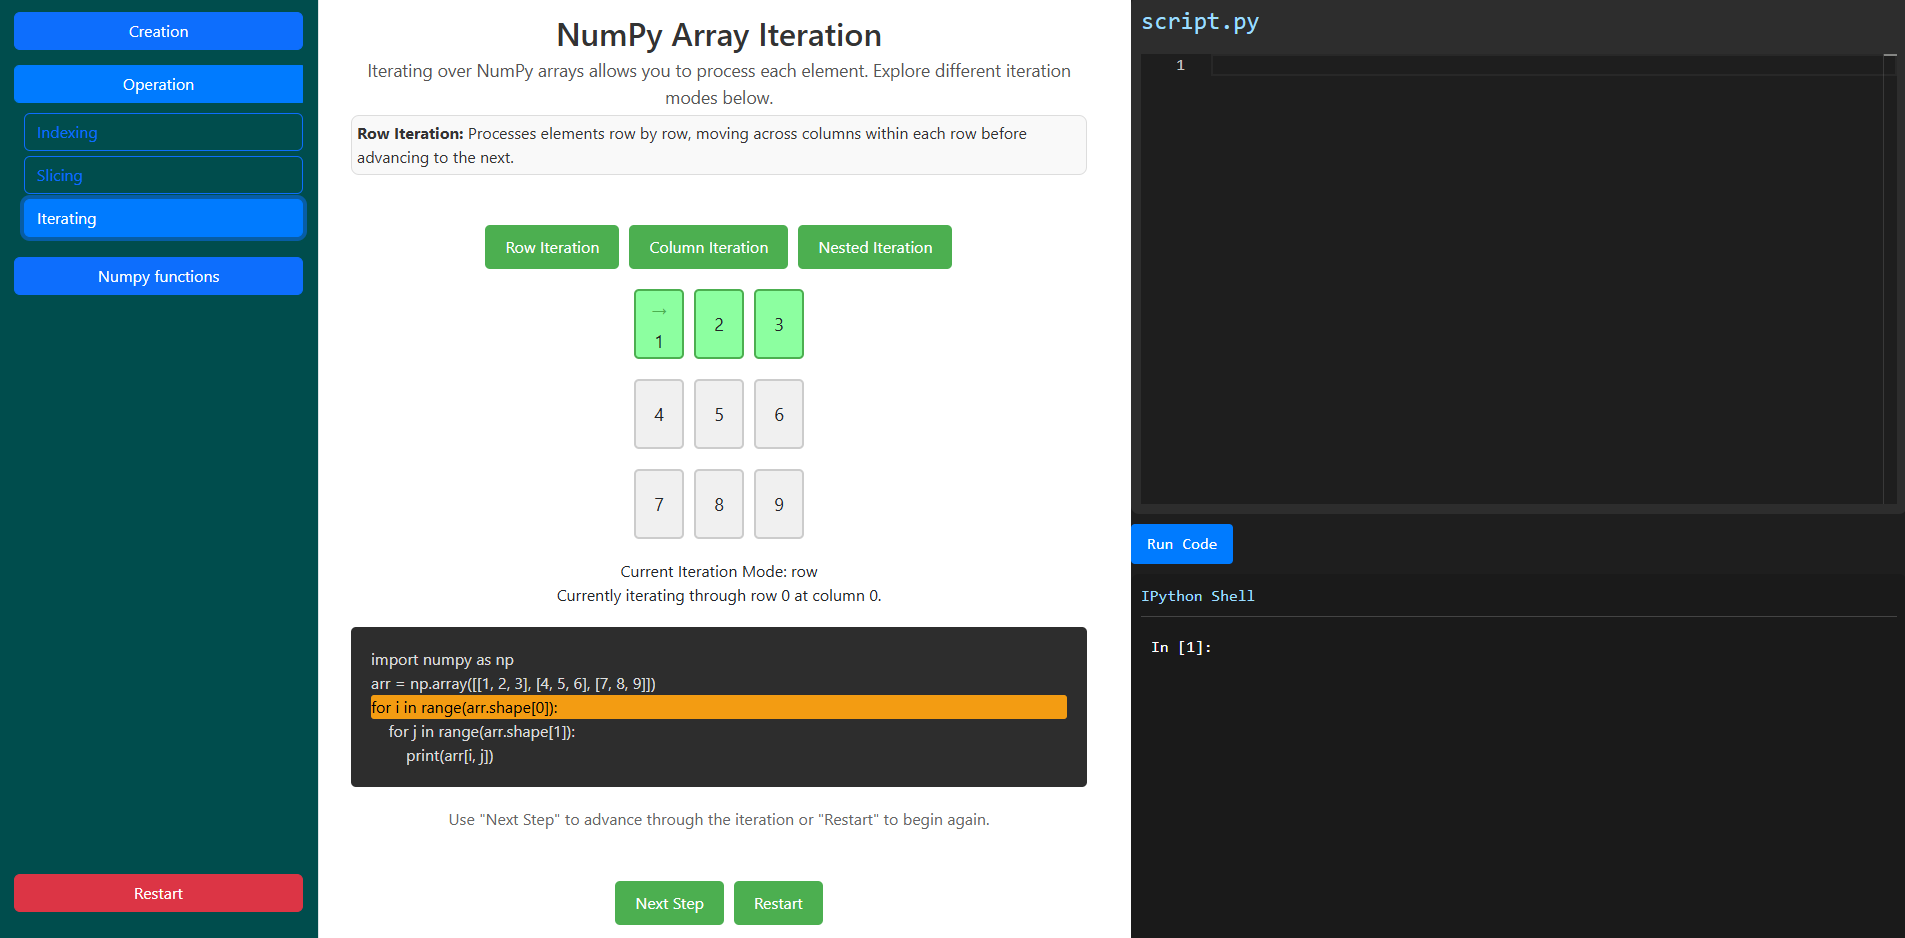Collapse the Operation section
The image size is (1905, 938).
coord(158,84)
